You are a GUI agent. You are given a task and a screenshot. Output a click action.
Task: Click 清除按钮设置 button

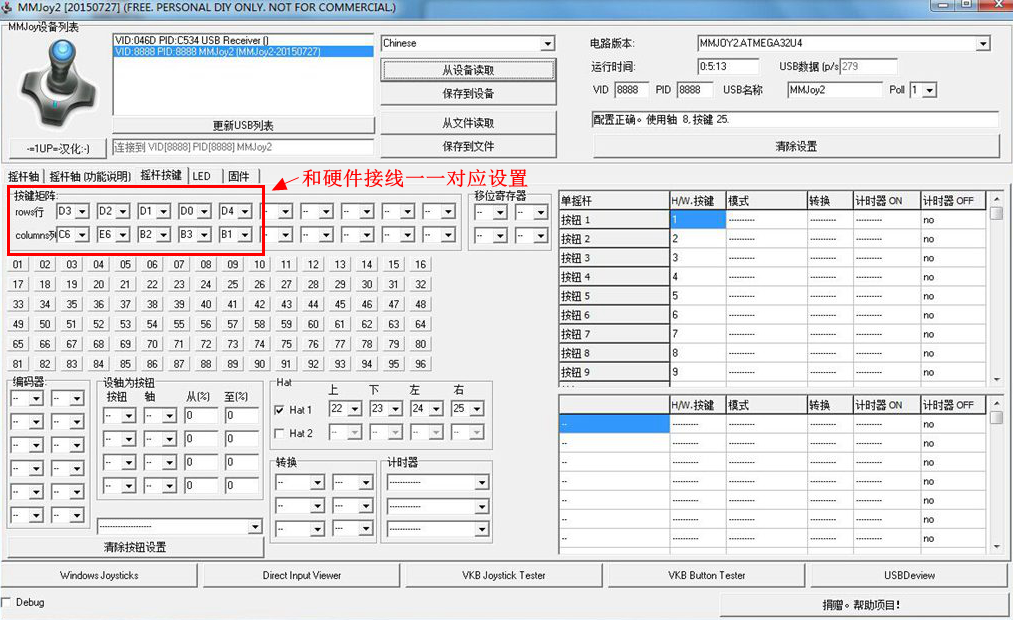click(135, 547)
